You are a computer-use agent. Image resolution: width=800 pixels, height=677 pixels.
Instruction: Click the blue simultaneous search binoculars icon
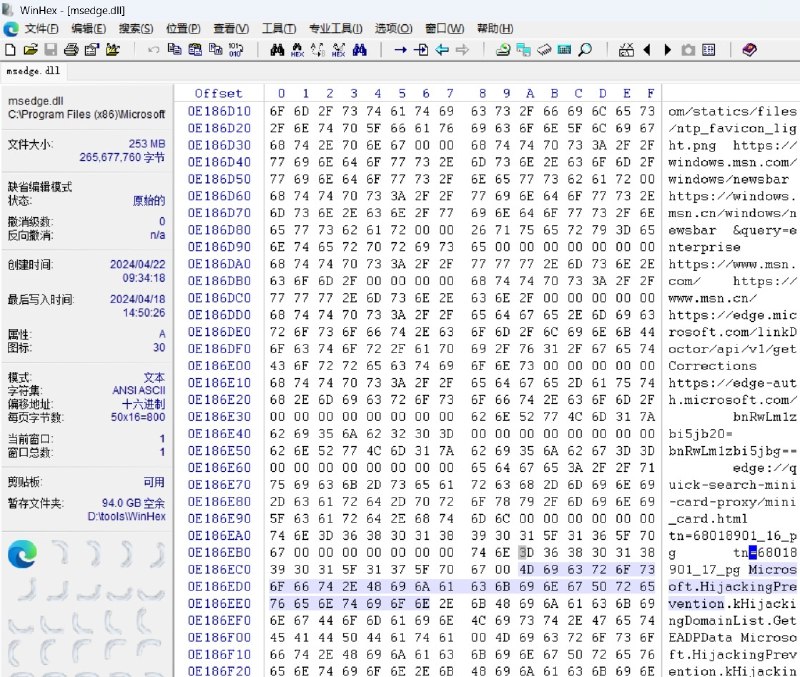tap(359, 49)
